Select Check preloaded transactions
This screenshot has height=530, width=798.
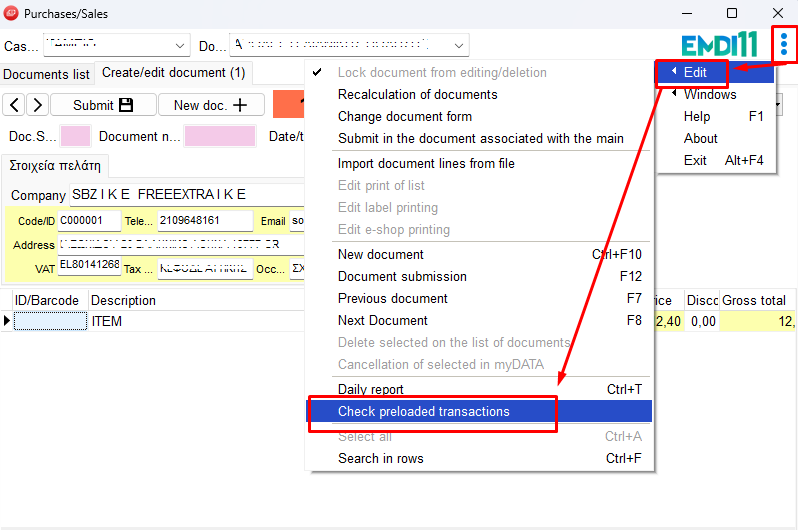coord(424,412)
